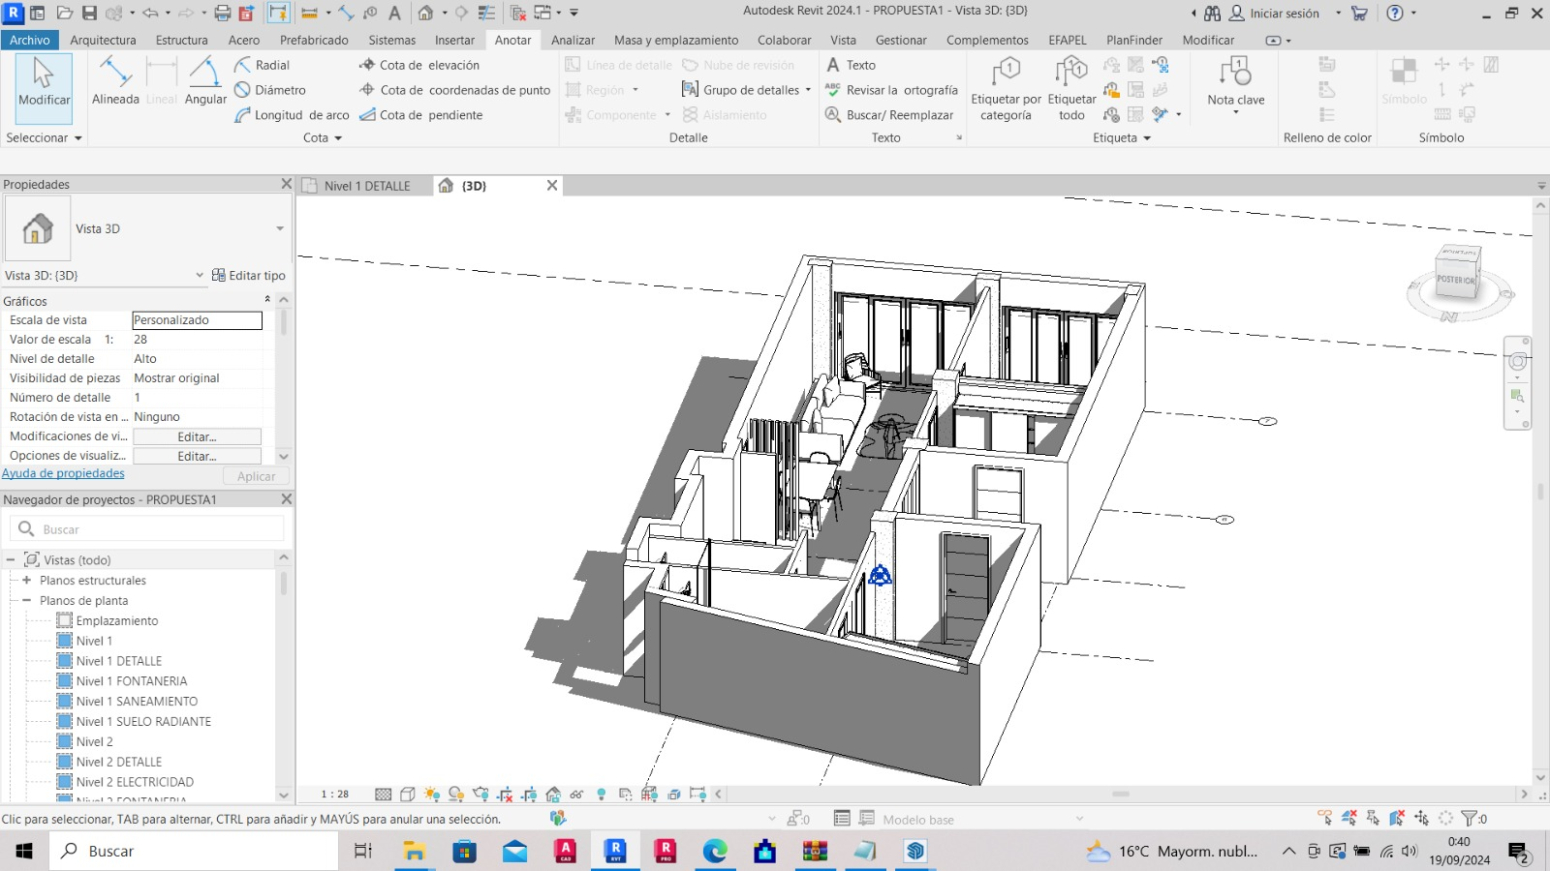Open the Vista 3D: {3D} instance dropdown

coord(199,275)
